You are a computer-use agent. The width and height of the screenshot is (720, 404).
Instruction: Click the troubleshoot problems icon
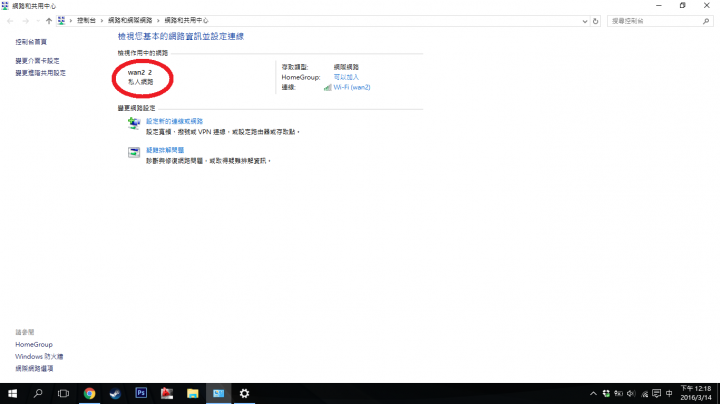pos(134,152)
